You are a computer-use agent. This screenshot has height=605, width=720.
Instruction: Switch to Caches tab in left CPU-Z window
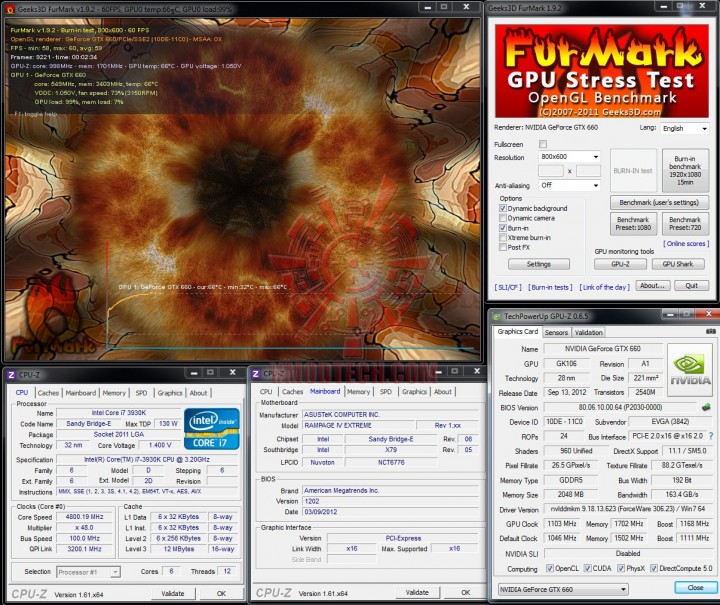[x=48, y=393]
